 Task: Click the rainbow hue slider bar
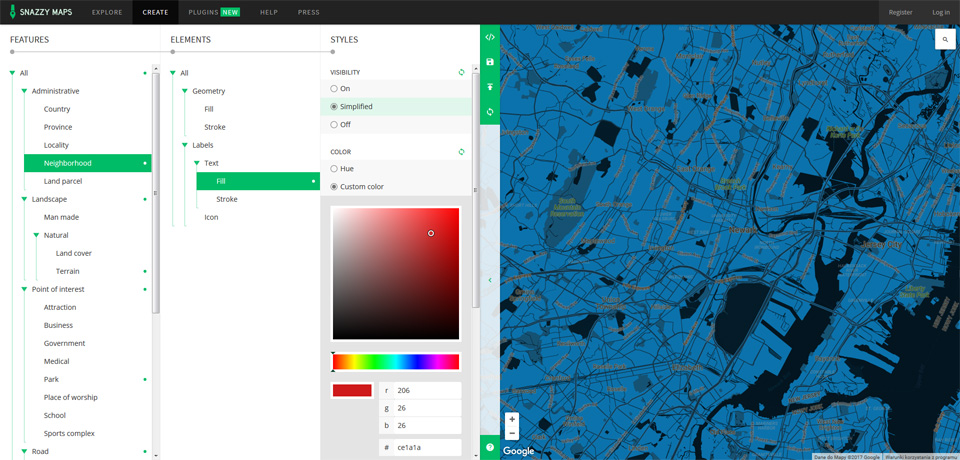coord(396,362)
